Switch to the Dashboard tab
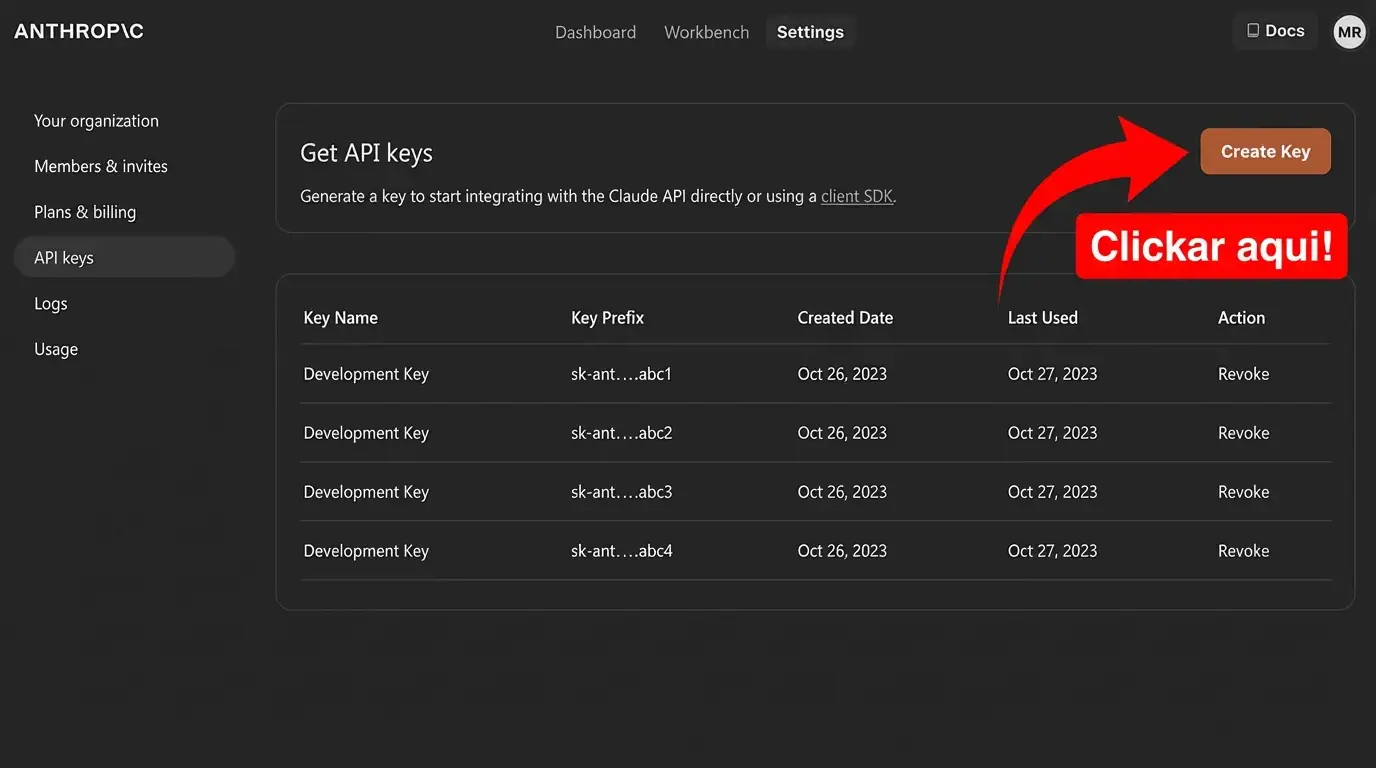This screenshot has height=768, width=1376. tap(595, 32)
